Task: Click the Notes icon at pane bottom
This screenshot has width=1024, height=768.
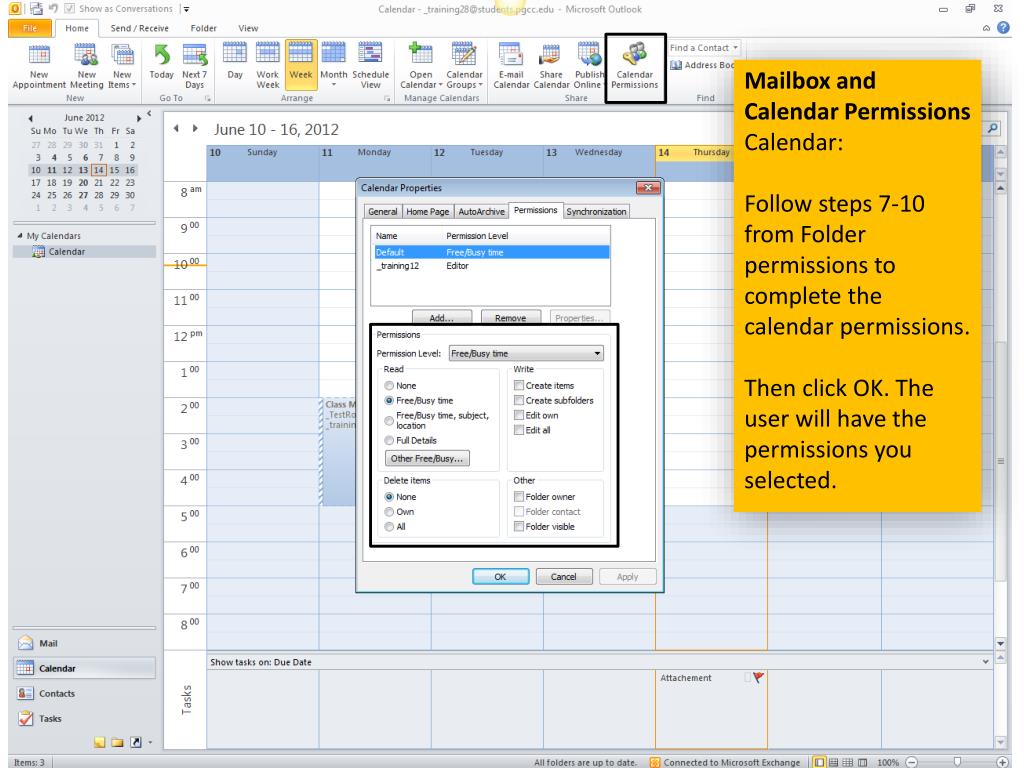Action: coord(99,742)
